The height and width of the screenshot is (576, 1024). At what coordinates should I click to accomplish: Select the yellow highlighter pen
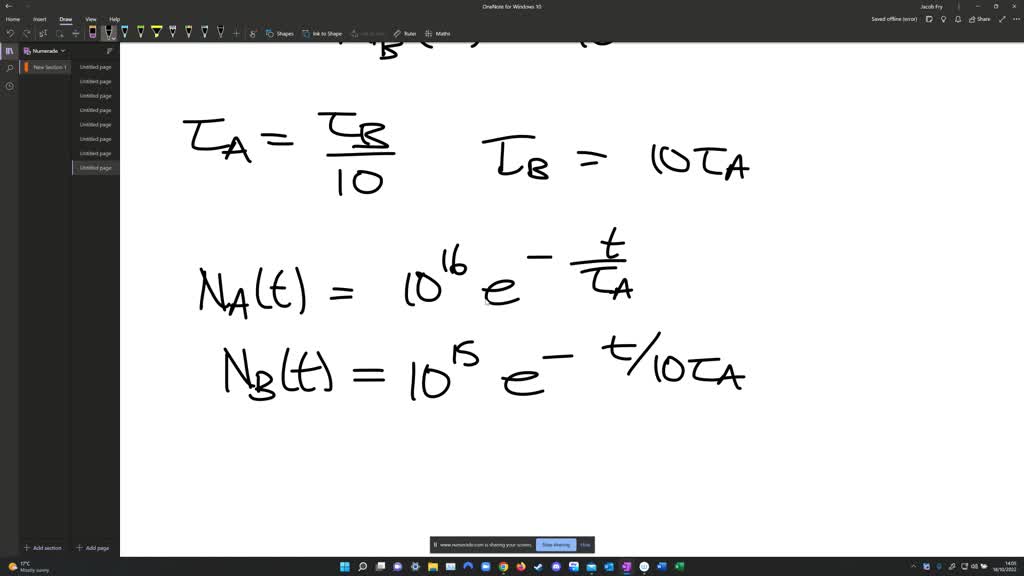[x=157, y=33]
